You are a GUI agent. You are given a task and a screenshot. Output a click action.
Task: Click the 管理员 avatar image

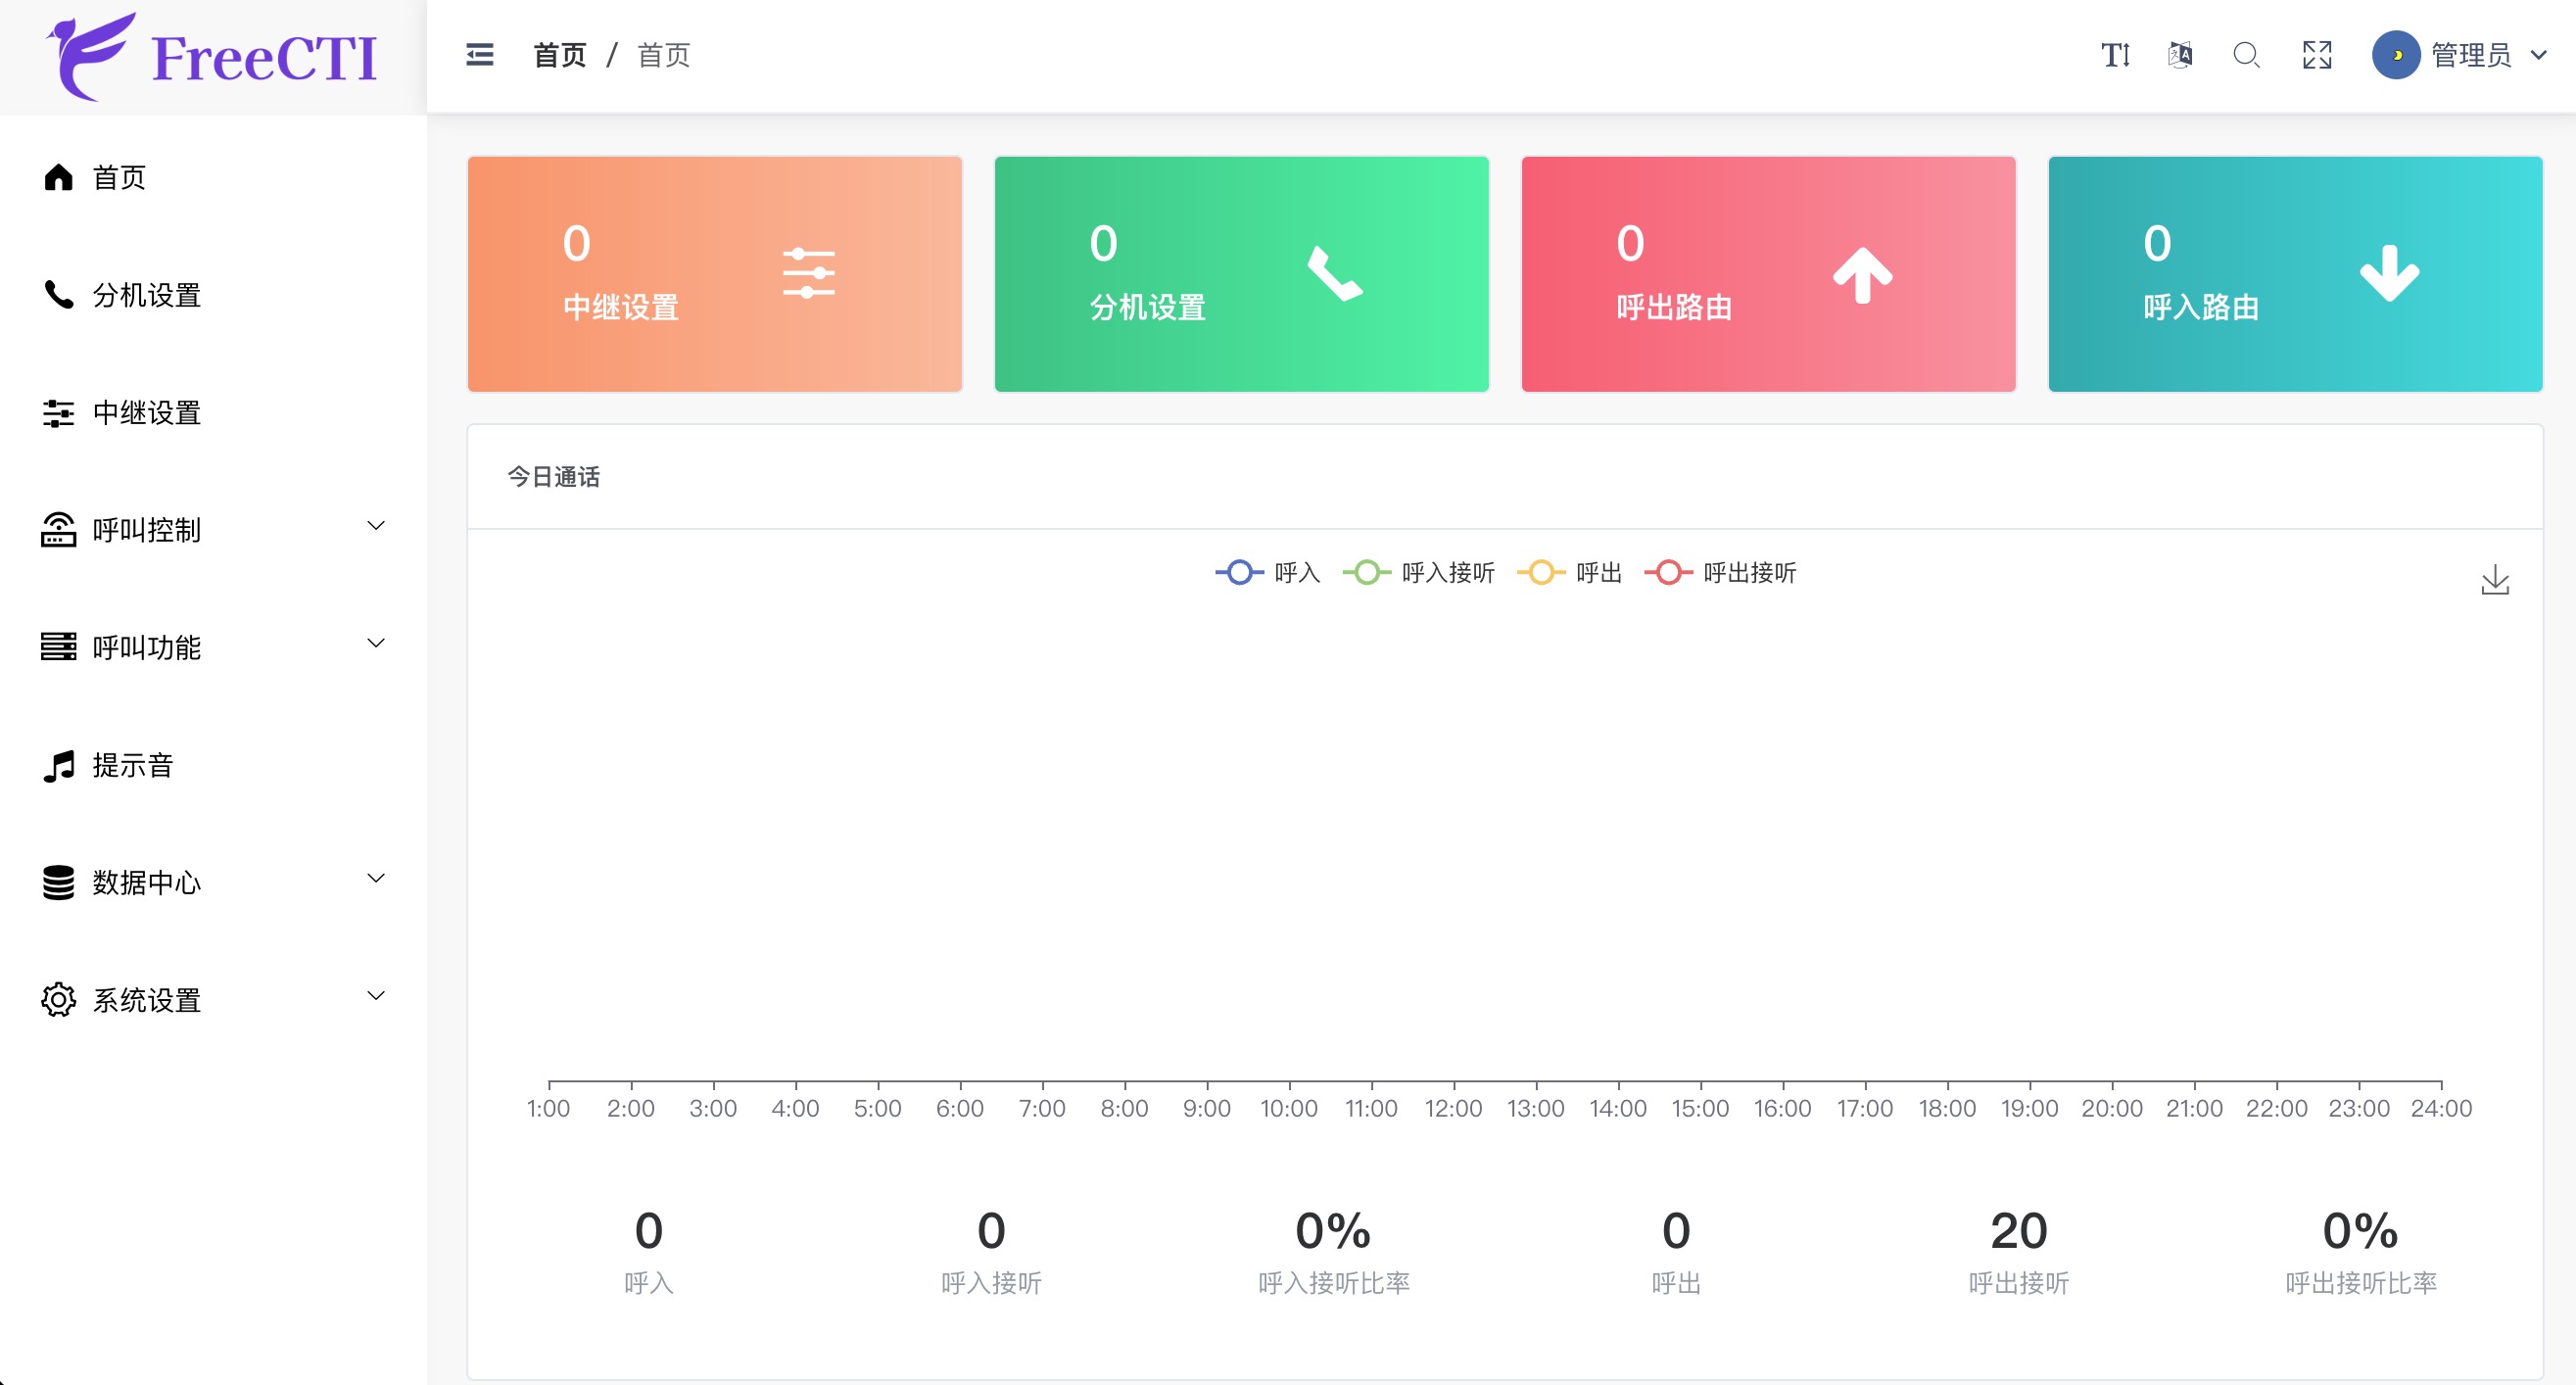tap(2397, 55)
